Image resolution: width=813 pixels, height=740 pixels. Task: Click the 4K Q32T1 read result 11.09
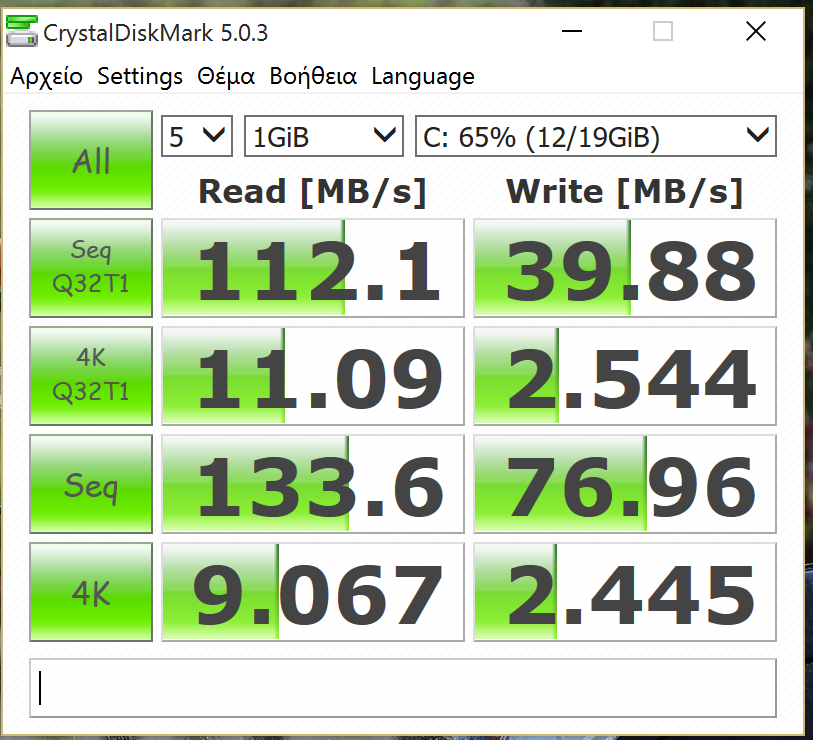click(313, 375)
